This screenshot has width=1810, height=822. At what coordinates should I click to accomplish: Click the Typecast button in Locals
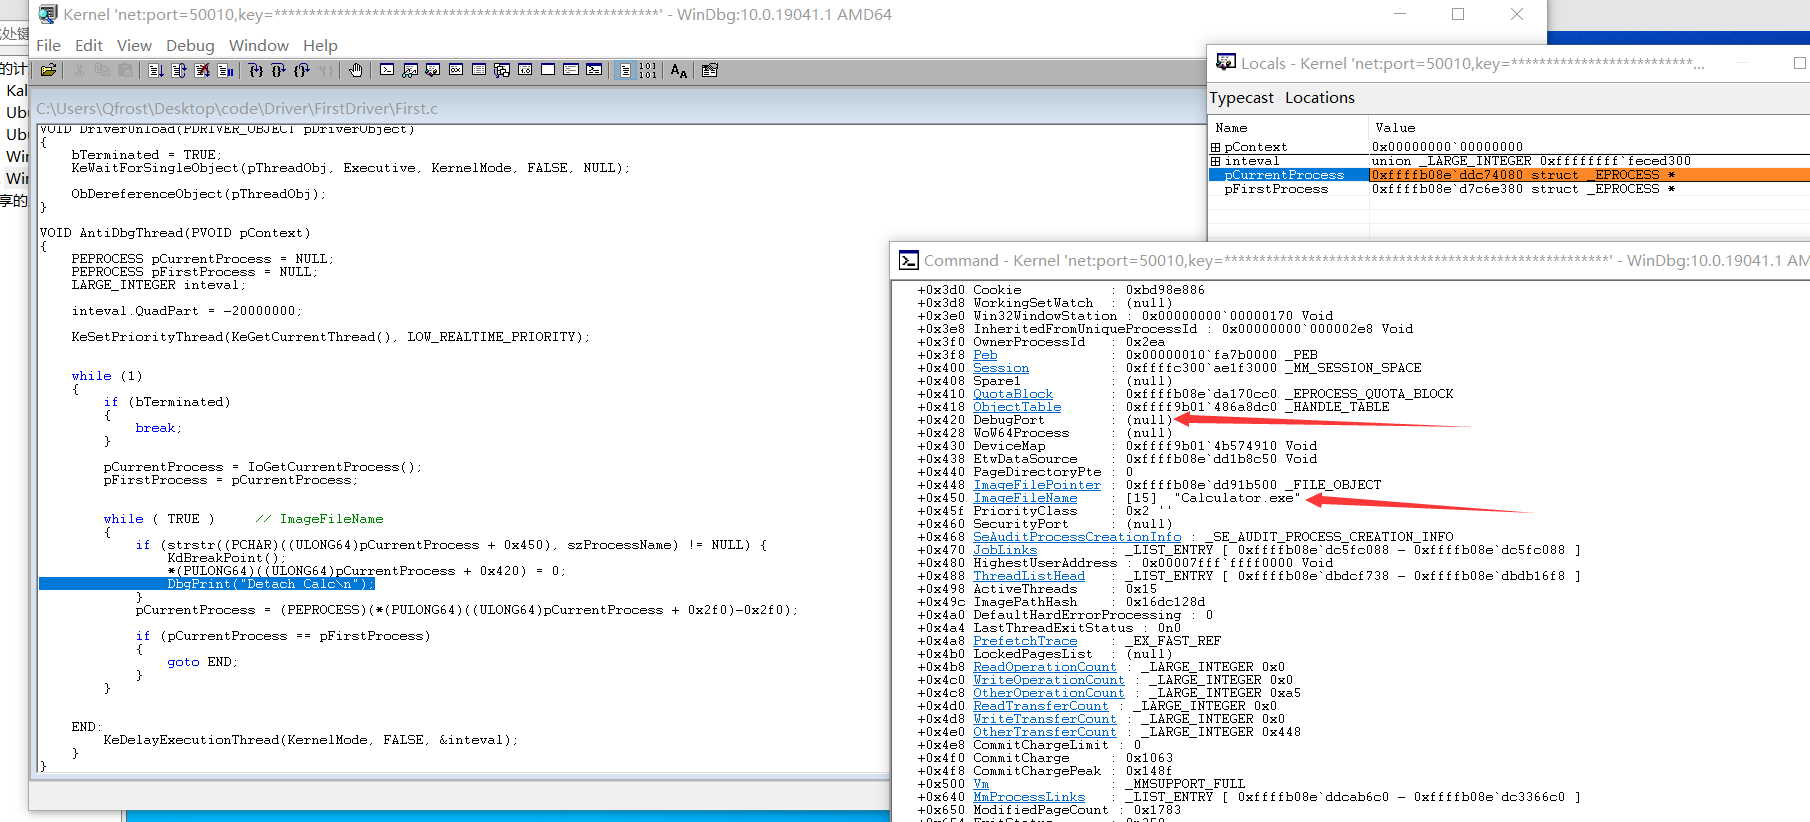(1241, 98)
